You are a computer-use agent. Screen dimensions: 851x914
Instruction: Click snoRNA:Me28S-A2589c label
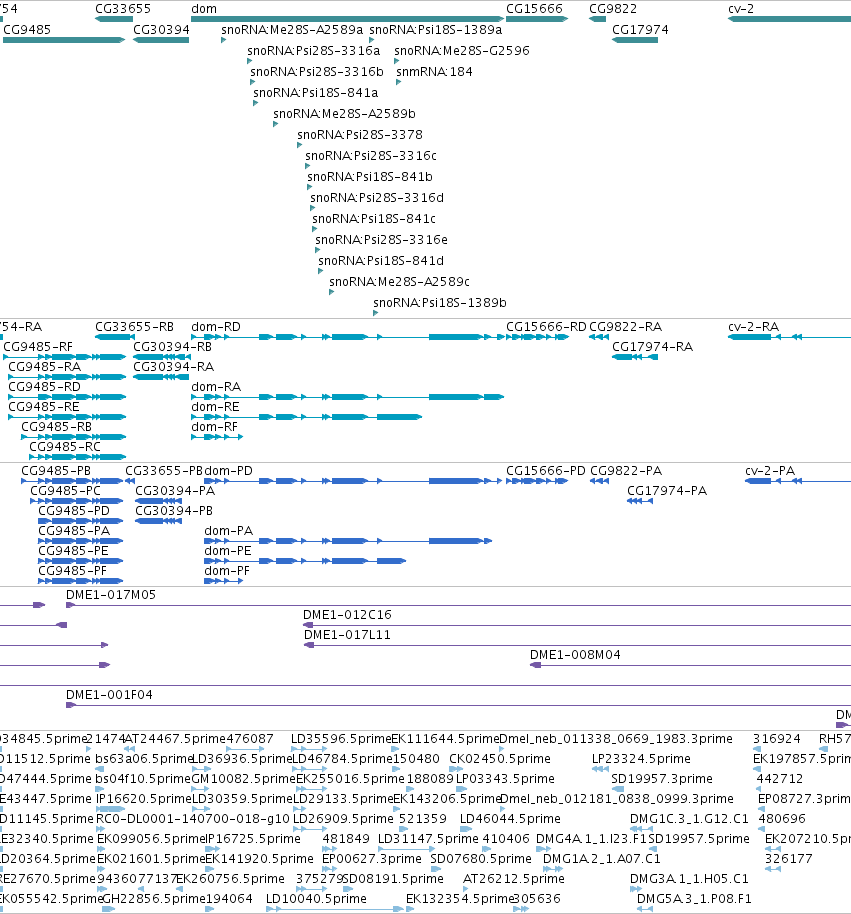click(399, 282)
